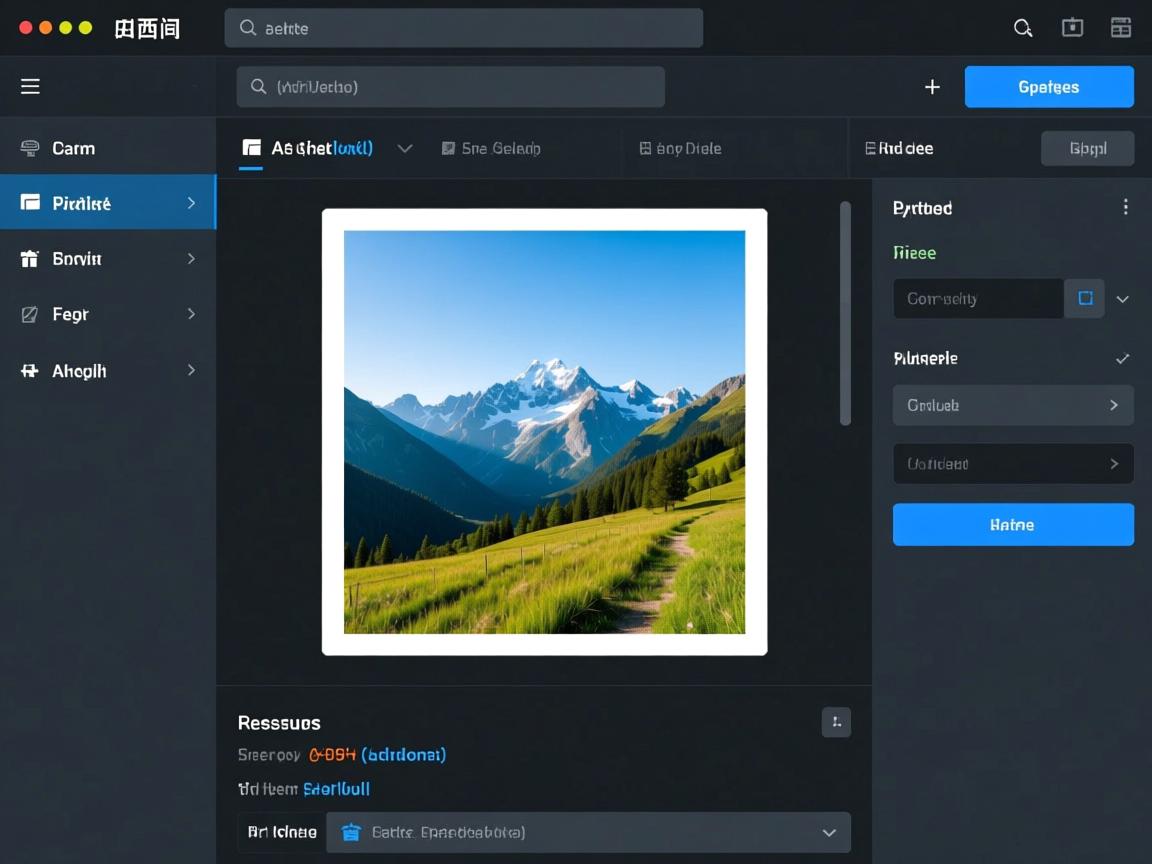Click the small options icon beside Ressuos

tap(836, 722)
